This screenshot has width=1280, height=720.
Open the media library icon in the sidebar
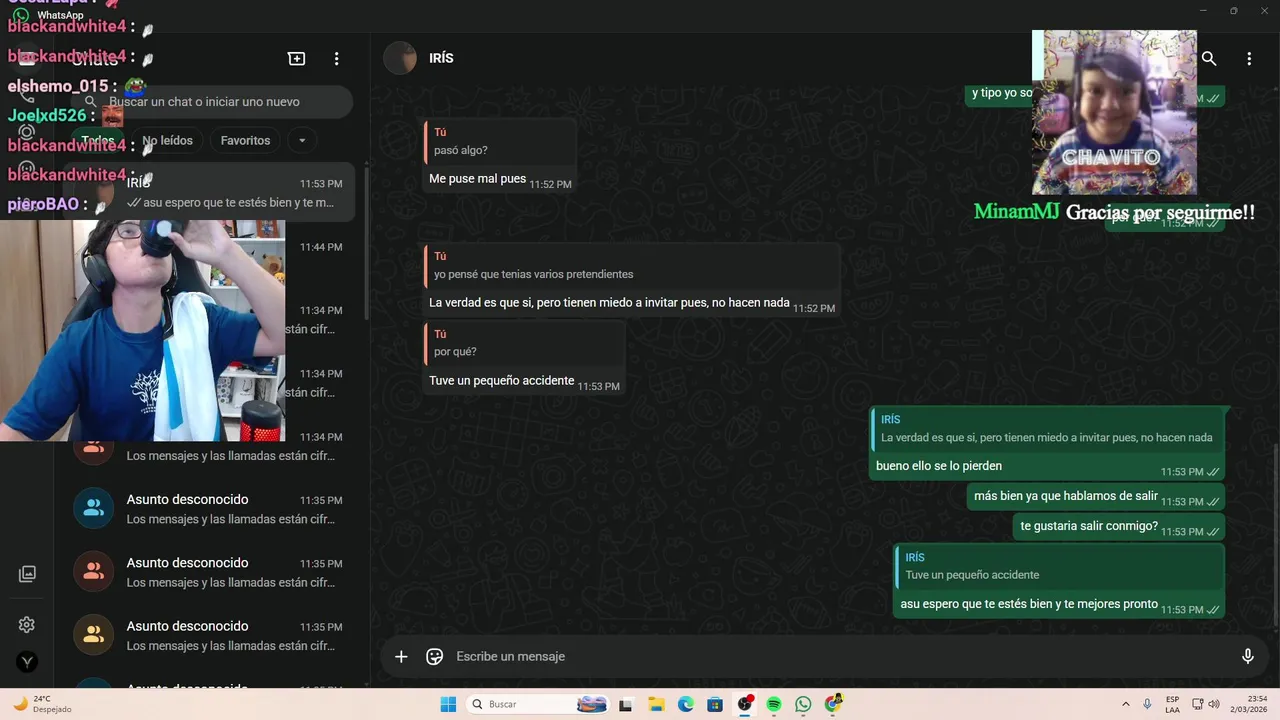[27, 574]
